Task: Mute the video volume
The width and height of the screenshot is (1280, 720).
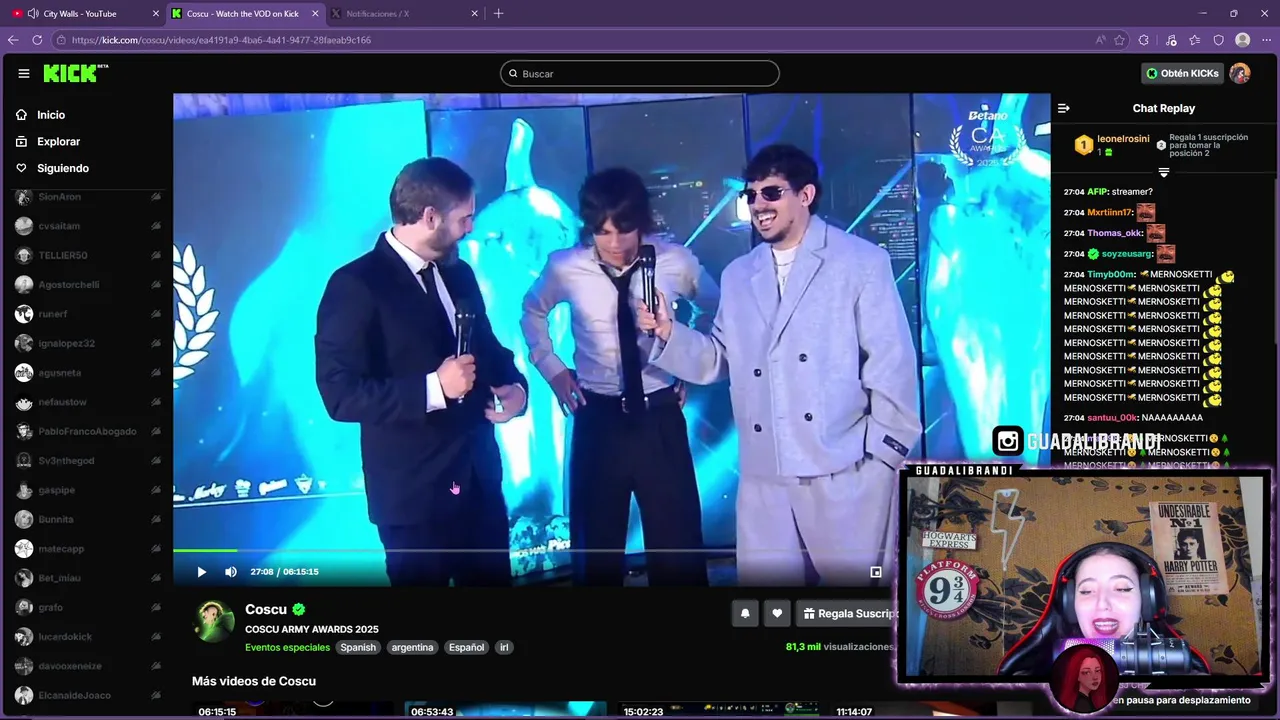Action: coord(231,572)
